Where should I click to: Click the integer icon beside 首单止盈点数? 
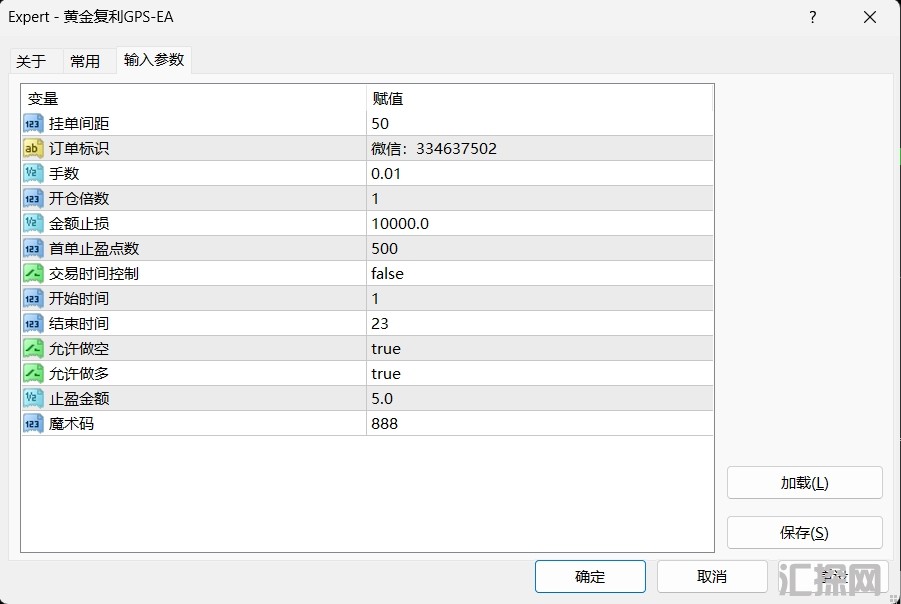(x=33, y=248)
